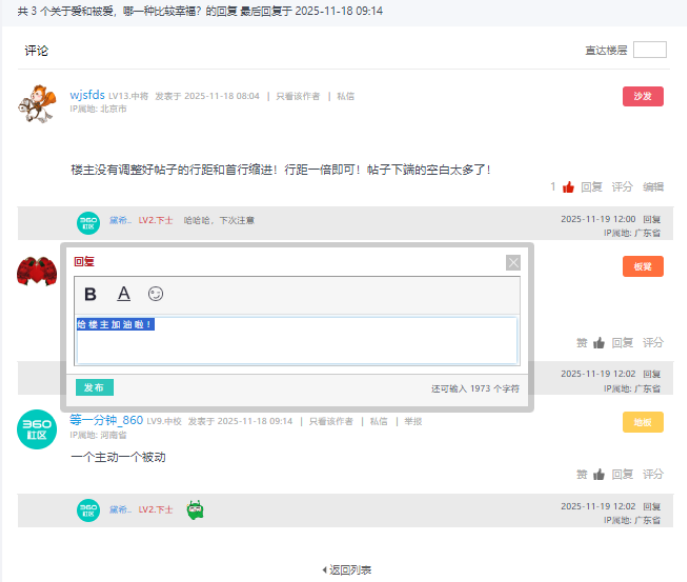Go back via 返回列表 arrow link
The image size is (687, 582).
pyautogui.click(x=346, y=570)
